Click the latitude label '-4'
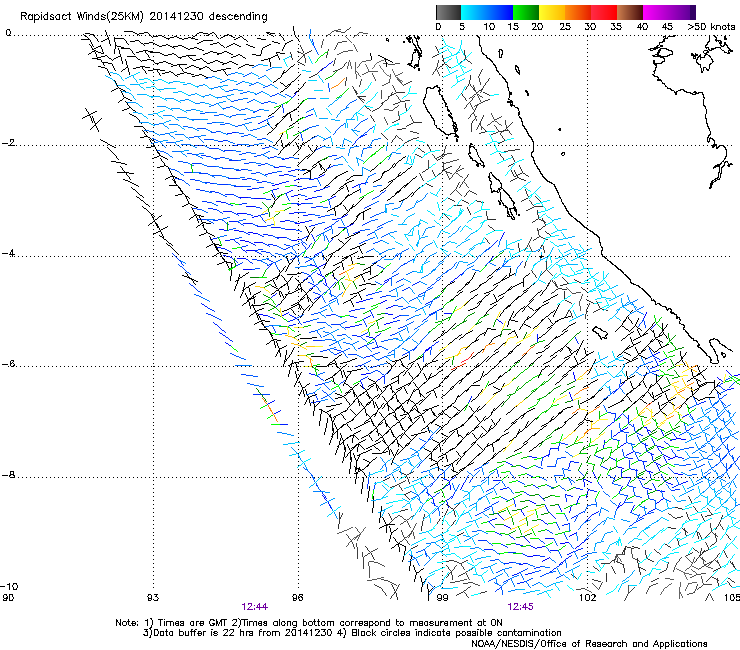Viewport: 740px width, 650px height. 8,253
